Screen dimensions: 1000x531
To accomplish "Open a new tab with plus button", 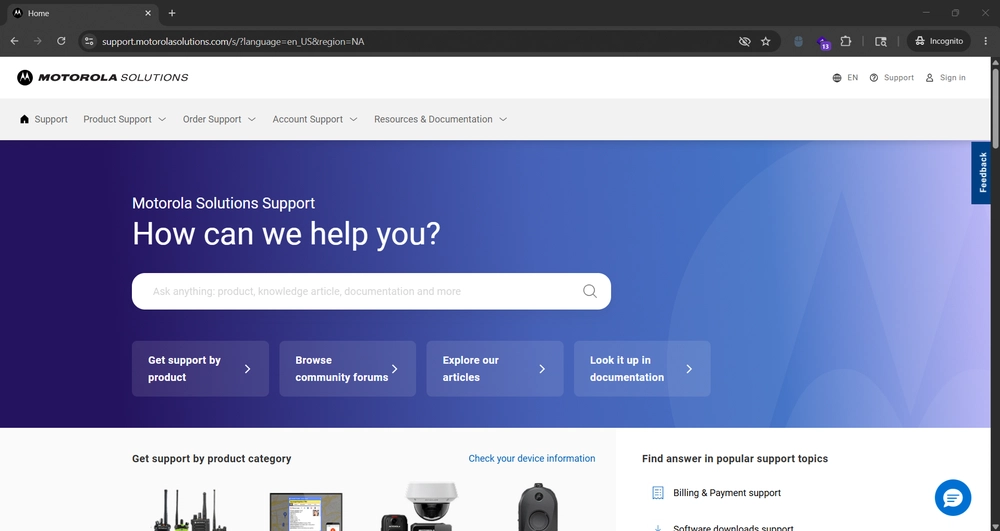I will tap(172, 13).
